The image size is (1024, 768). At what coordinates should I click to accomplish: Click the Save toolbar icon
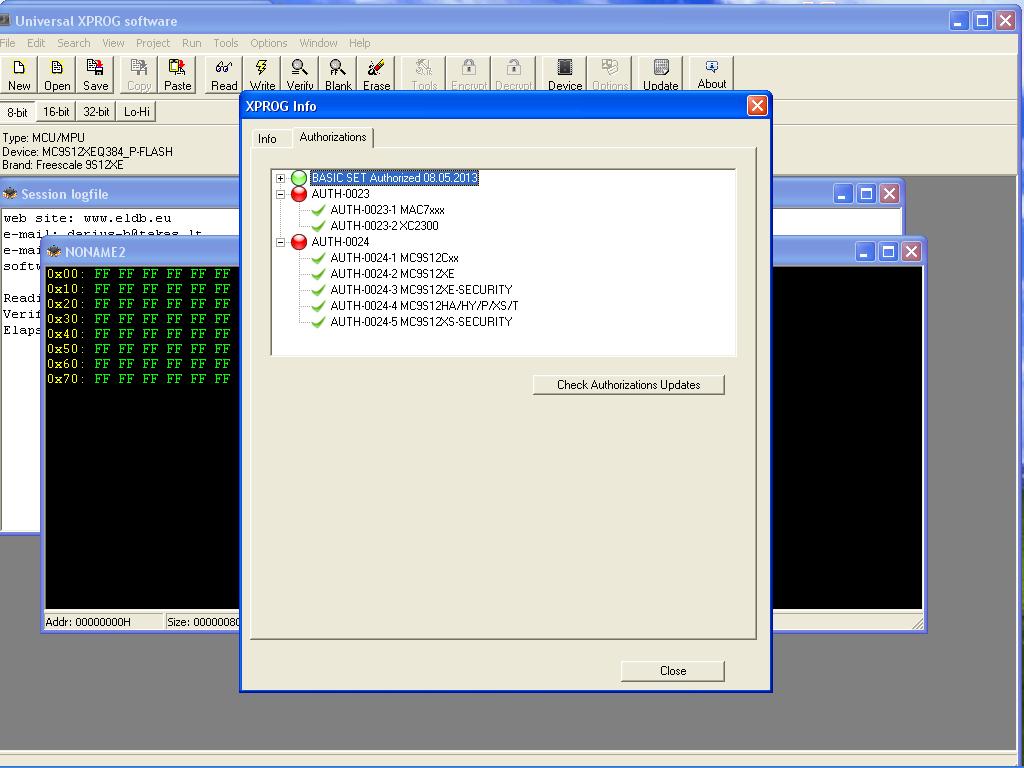pos(96,74)
